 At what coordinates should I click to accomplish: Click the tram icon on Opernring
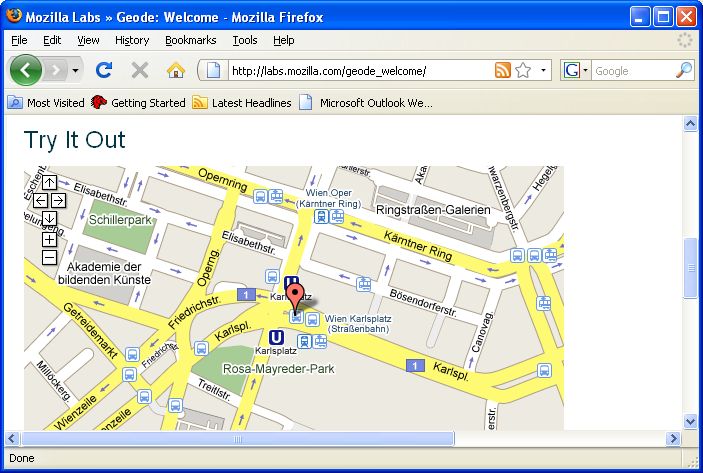pyautogui.click(x=276, y=196)
